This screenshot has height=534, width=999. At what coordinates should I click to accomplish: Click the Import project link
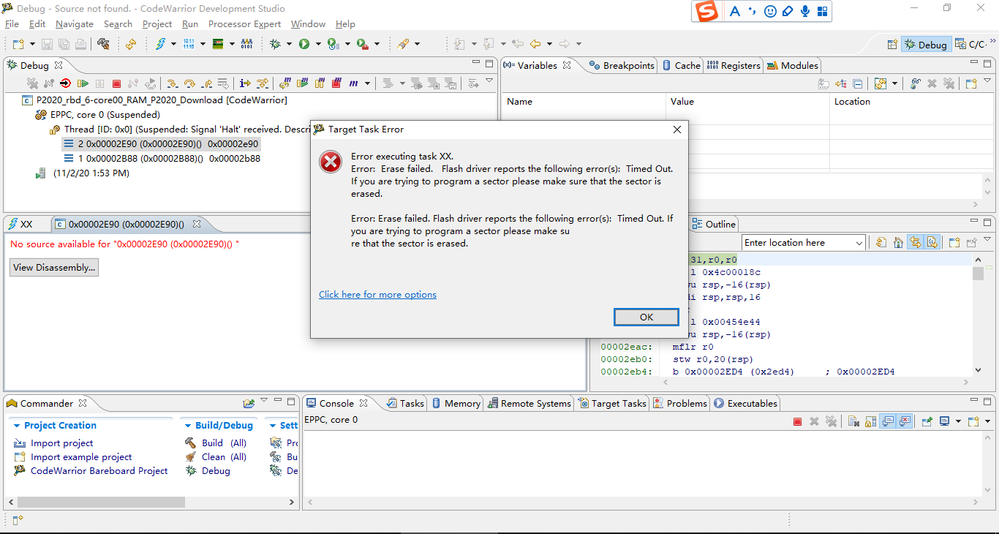tap(61, 443)
